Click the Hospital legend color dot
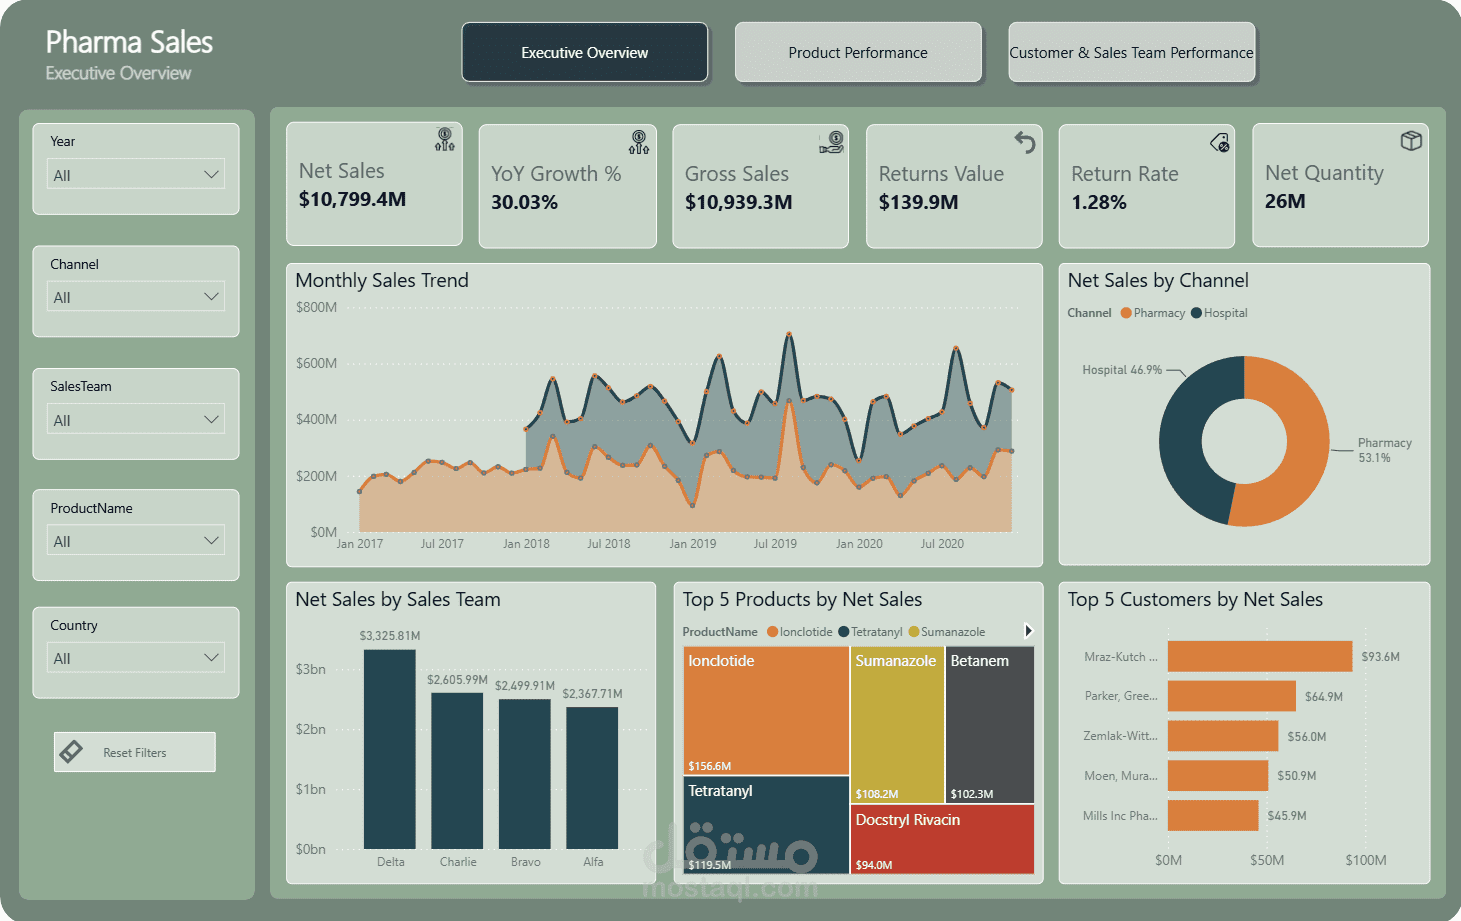 1196,313
